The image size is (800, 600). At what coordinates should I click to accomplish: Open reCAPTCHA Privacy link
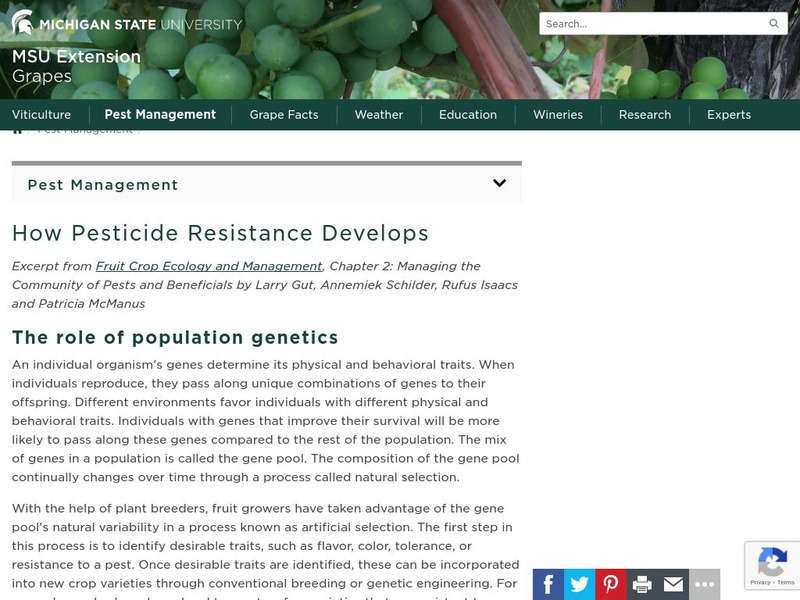[x=760, y=582]
